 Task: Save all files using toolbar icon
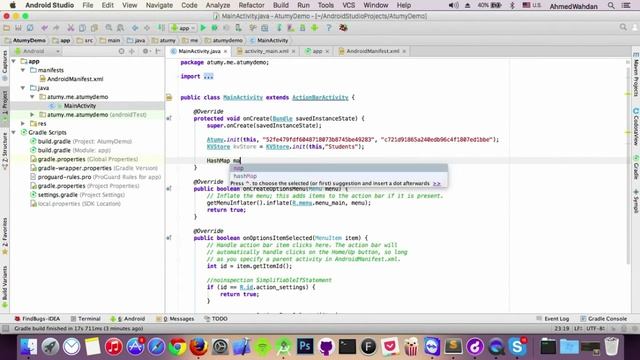18,28
